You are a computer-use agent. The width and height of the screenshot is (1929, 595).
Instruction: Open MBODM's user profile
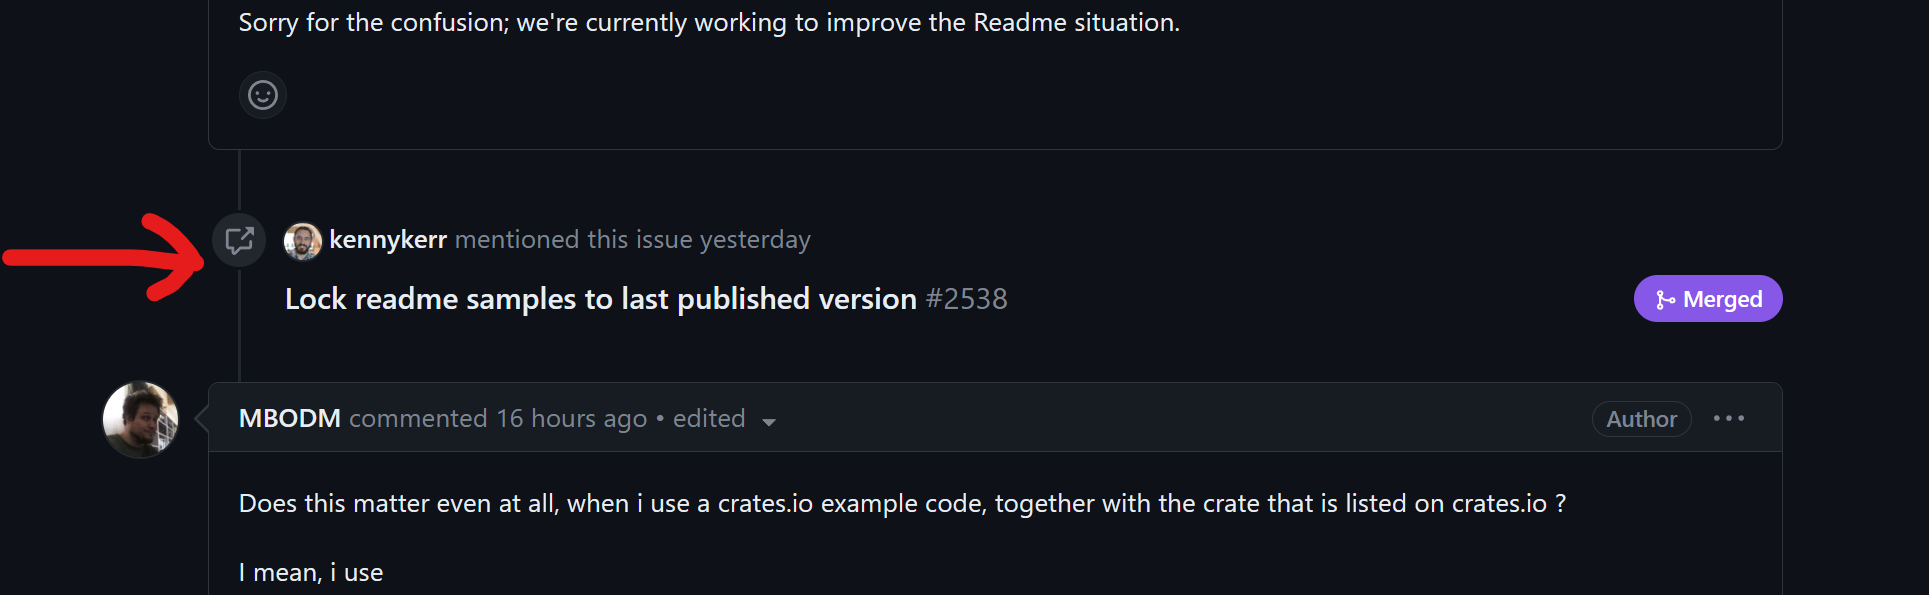(289, 418)
